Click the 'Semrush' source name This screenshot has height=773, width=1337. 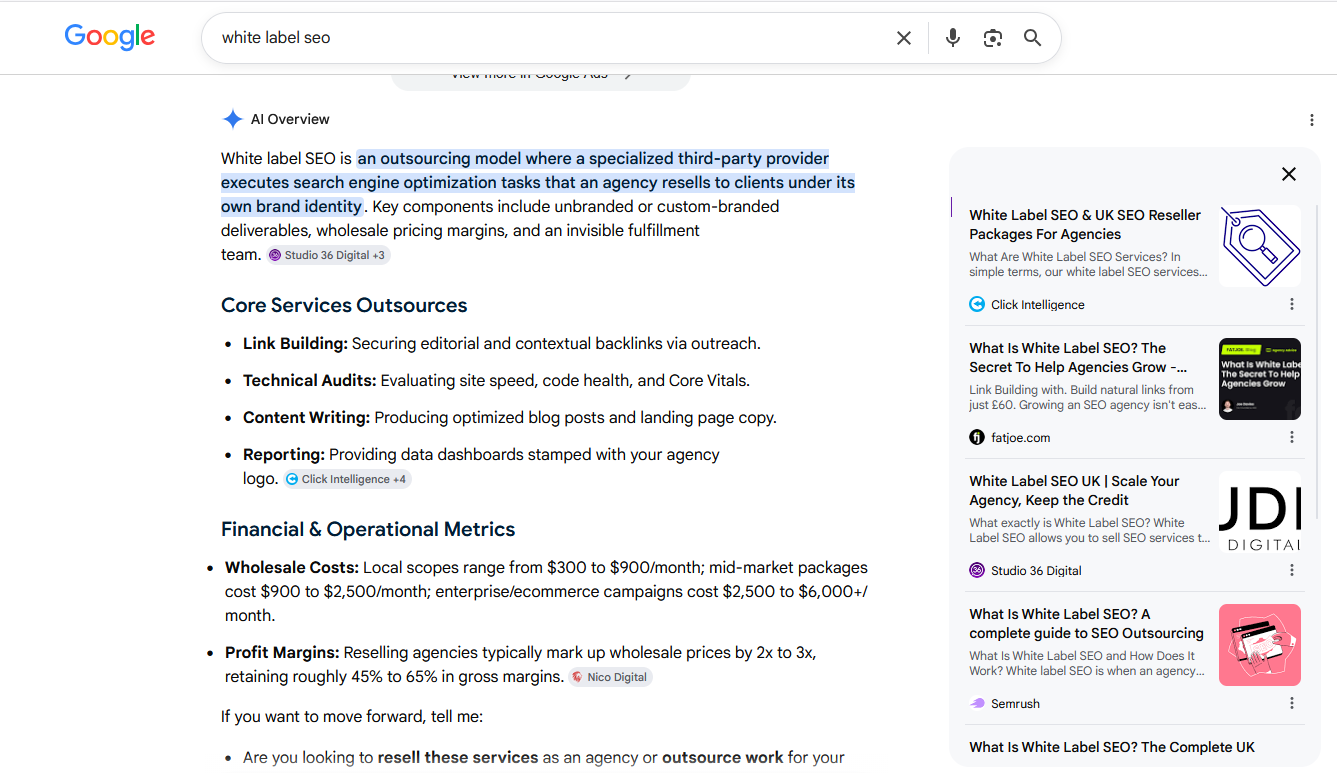pyautogui.click(x=1015, y=703)
